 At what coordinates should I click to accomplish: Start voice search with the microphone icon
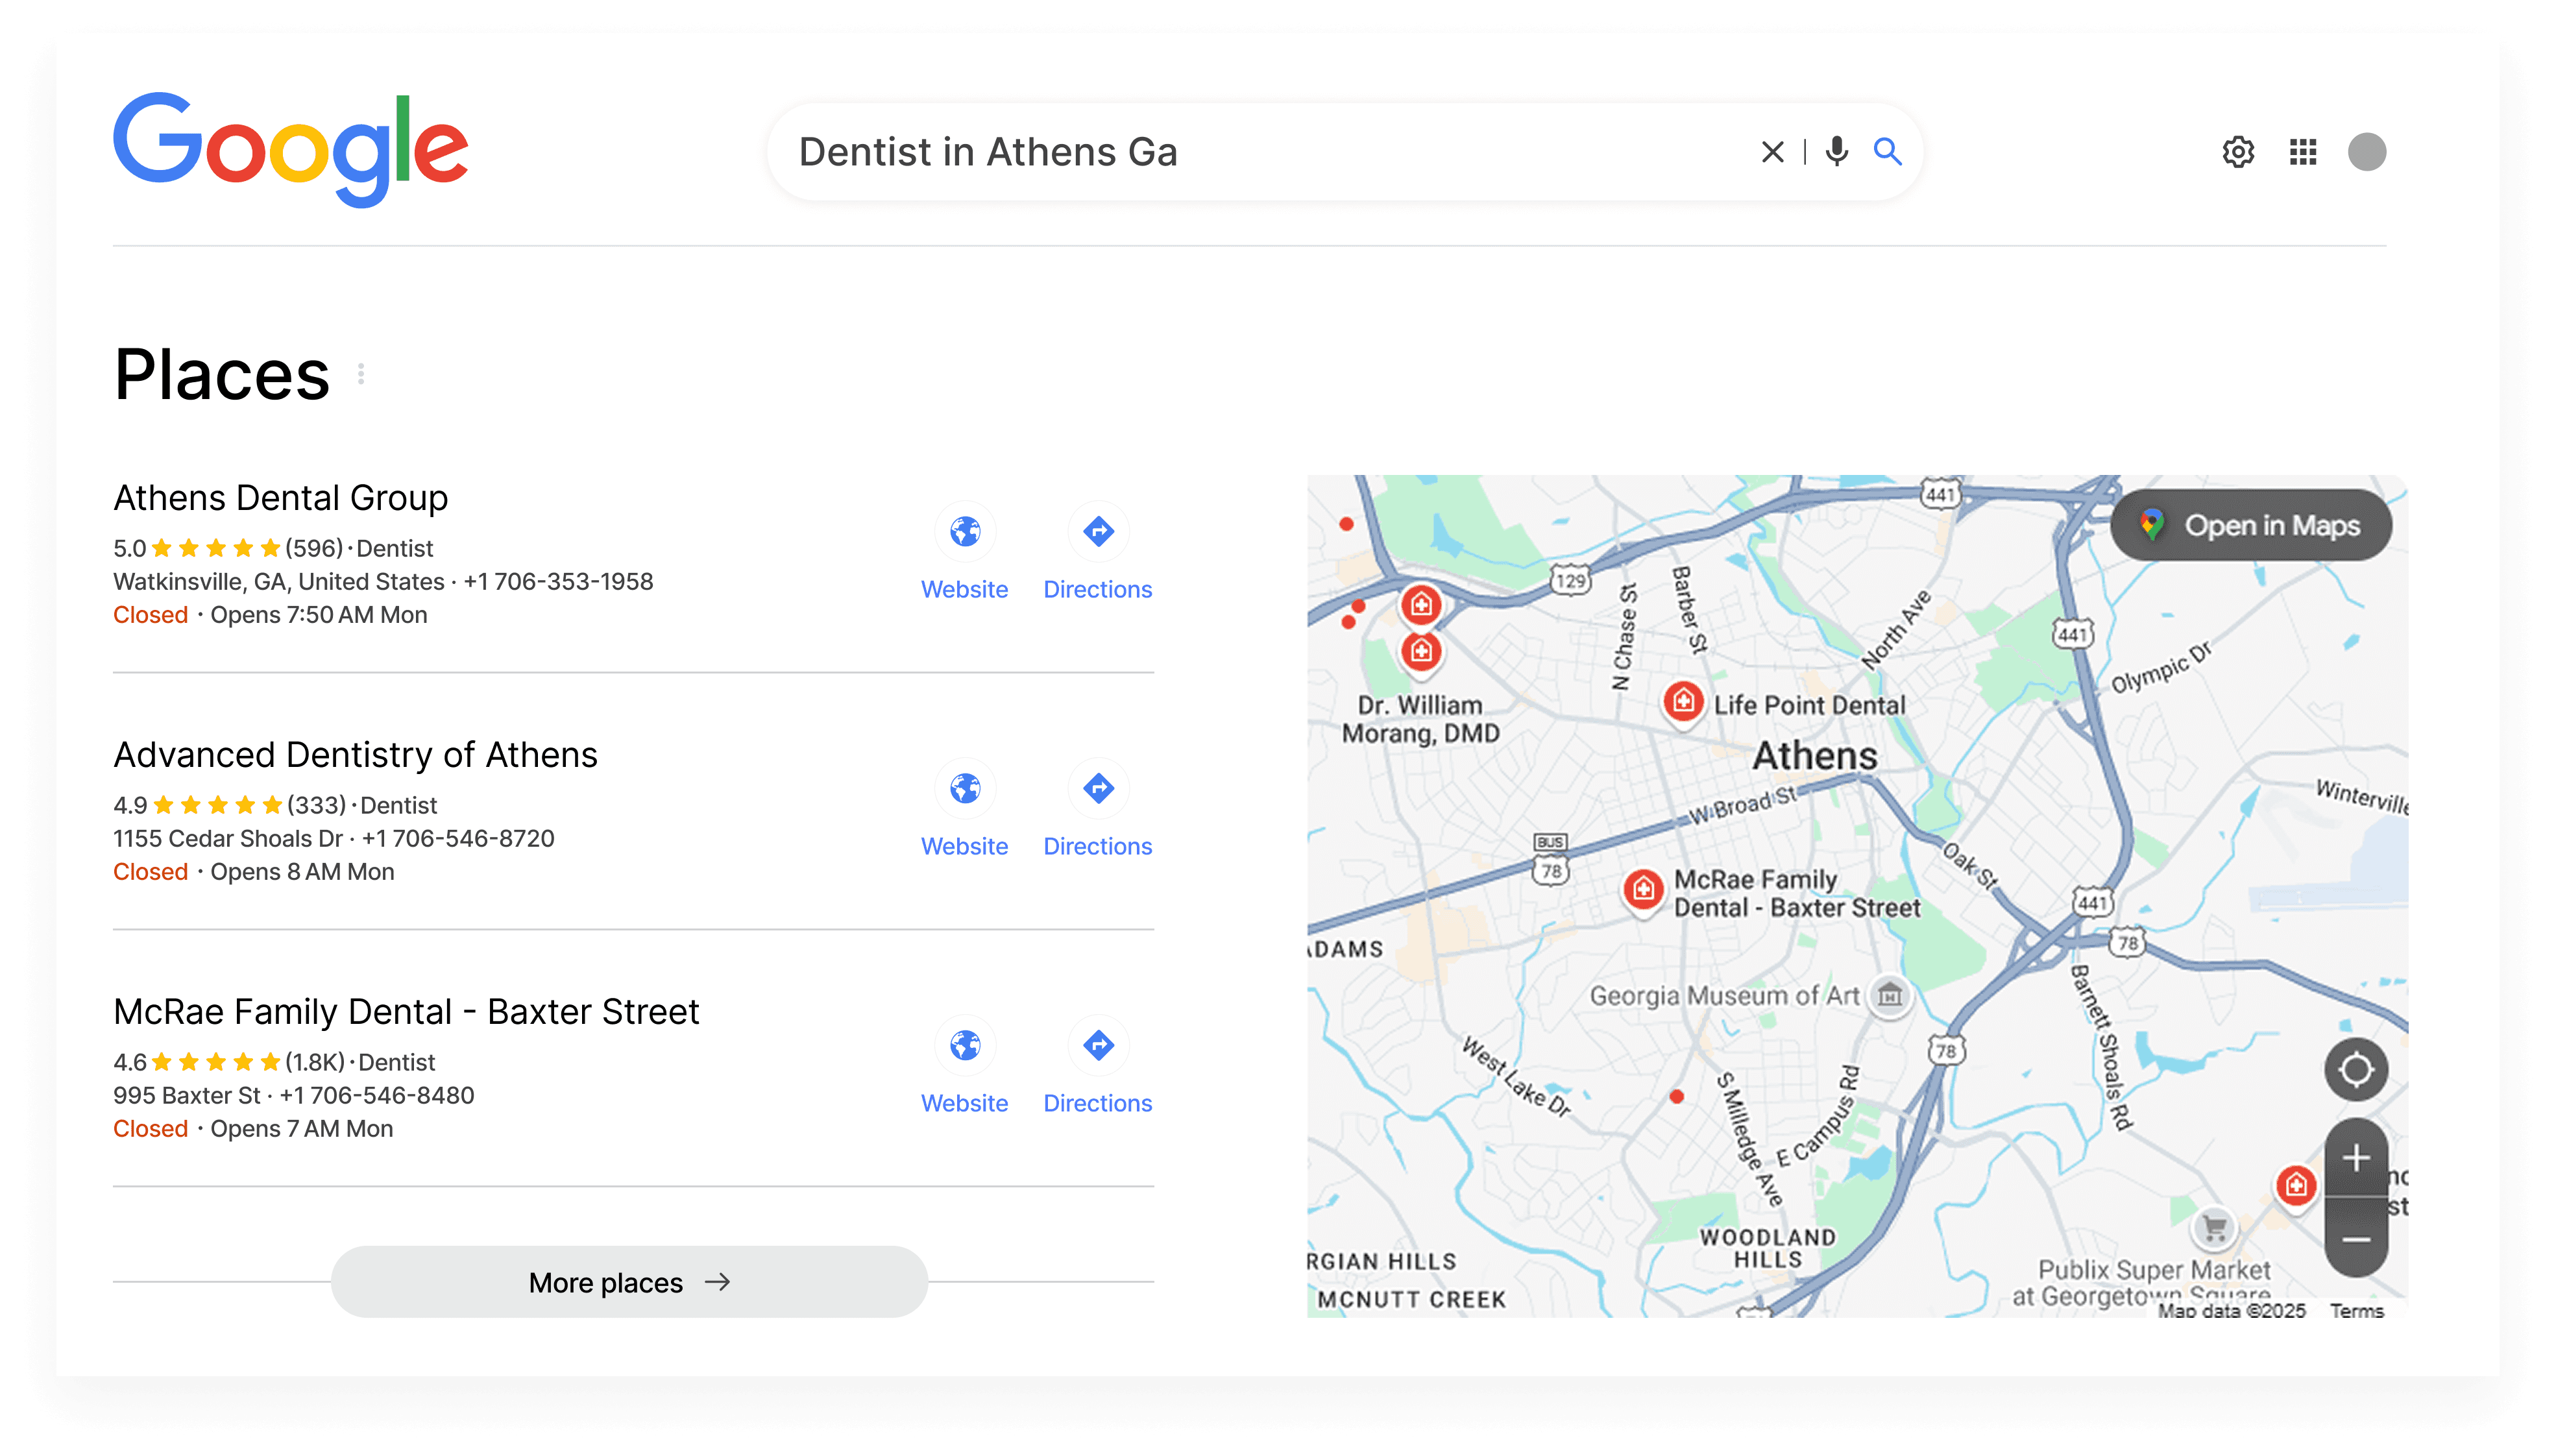1836,152
